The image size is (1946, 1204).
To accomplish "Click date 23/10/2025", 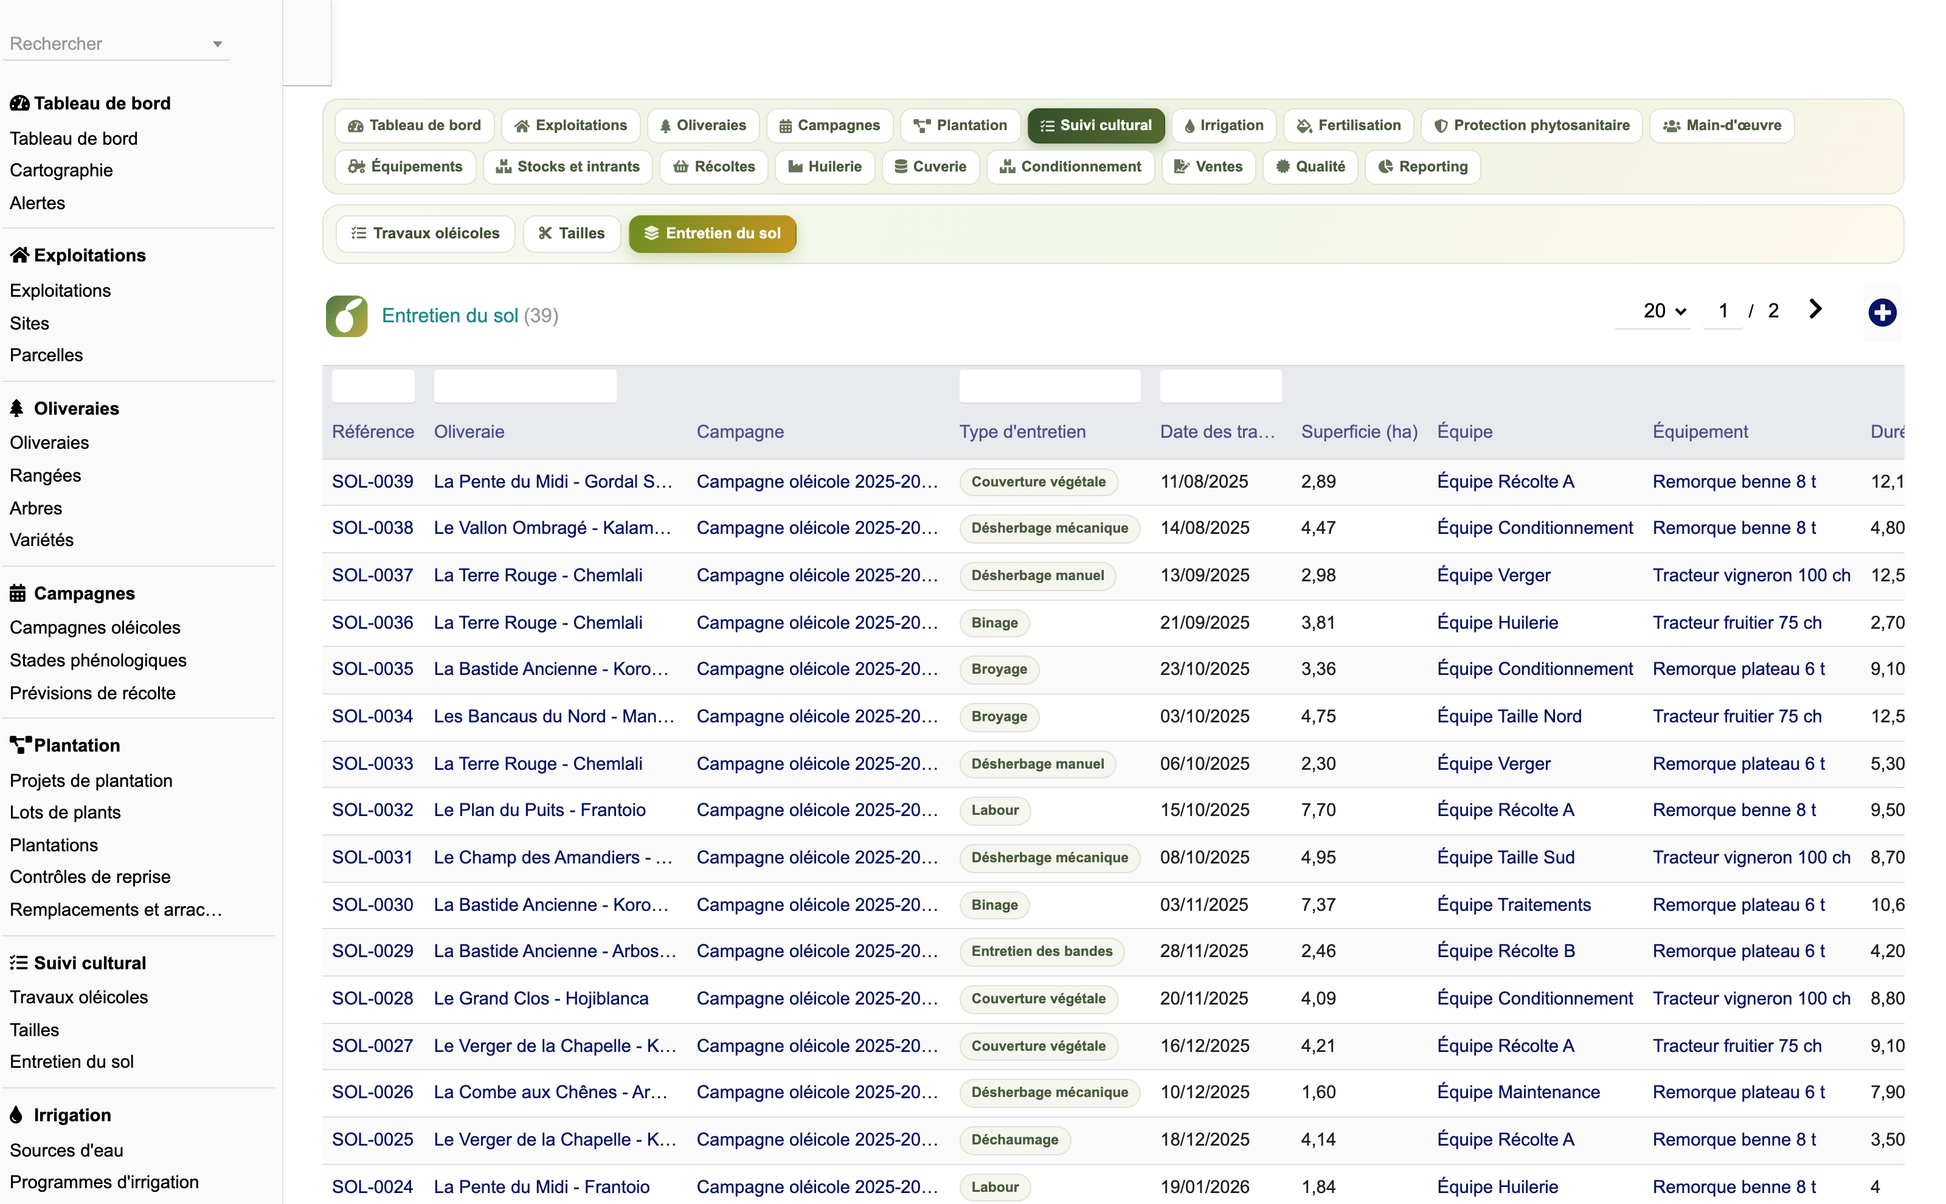I will coord(1205,669).
